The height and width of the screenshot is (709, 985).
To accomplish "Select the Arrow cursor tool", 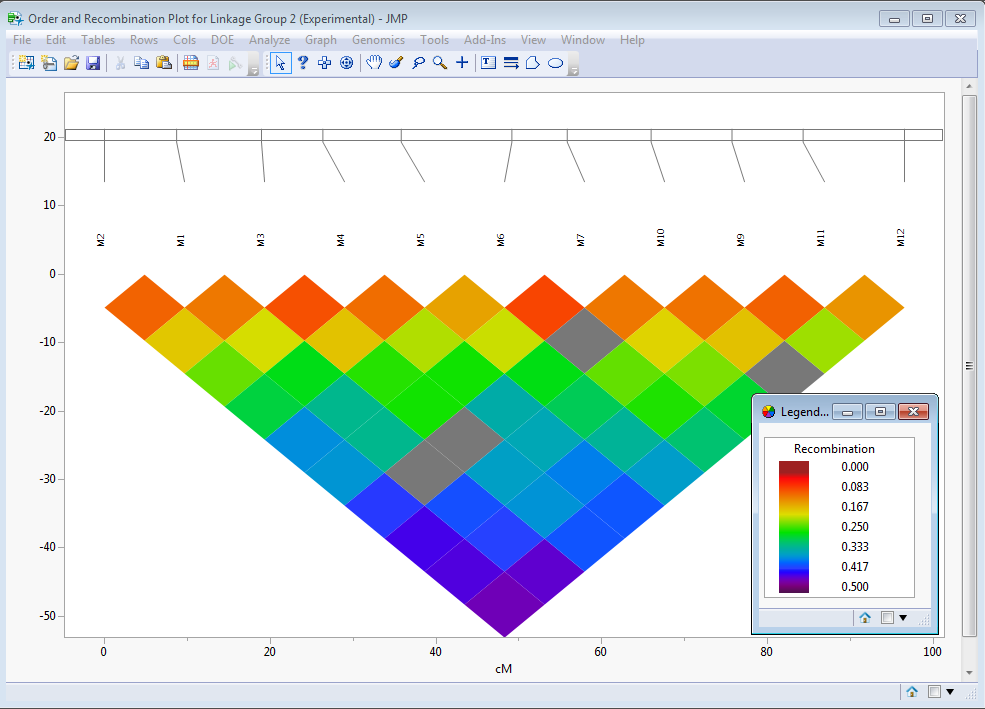I will (x=280, y=63).
